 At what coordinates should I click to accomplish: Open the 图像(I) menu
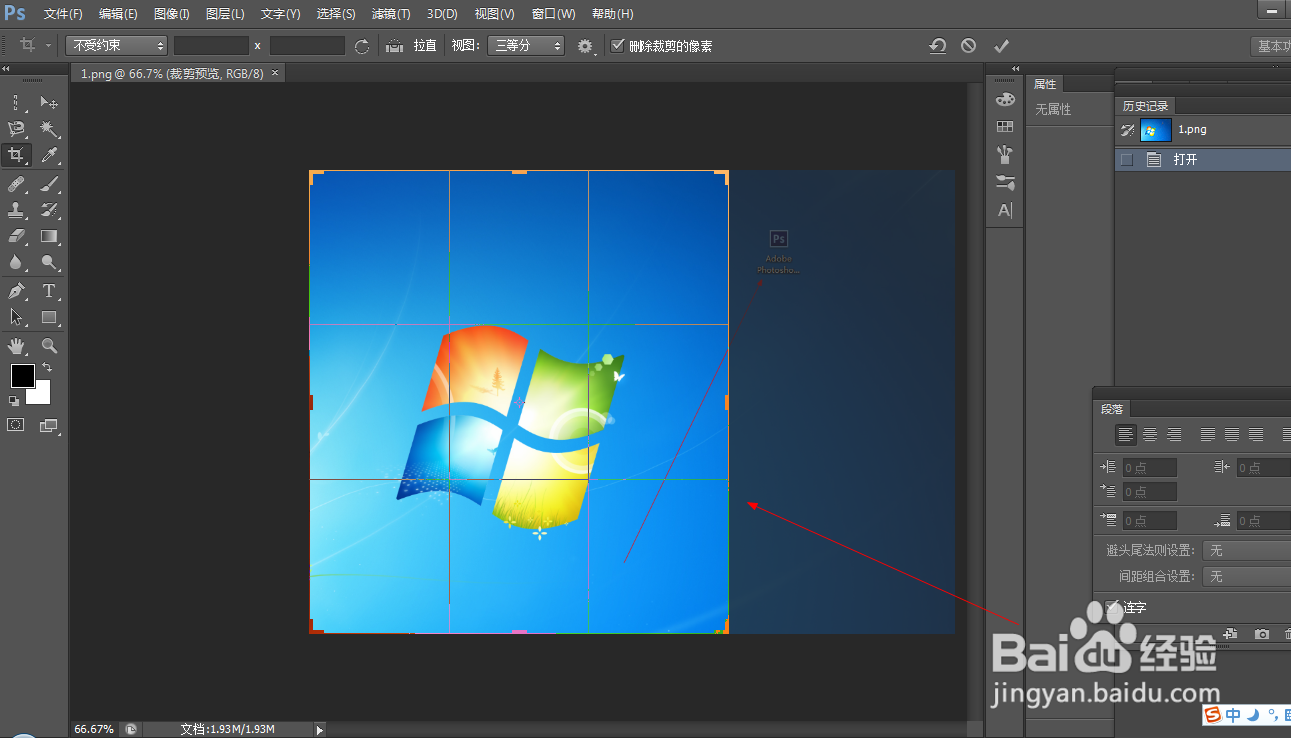point(172,14)
